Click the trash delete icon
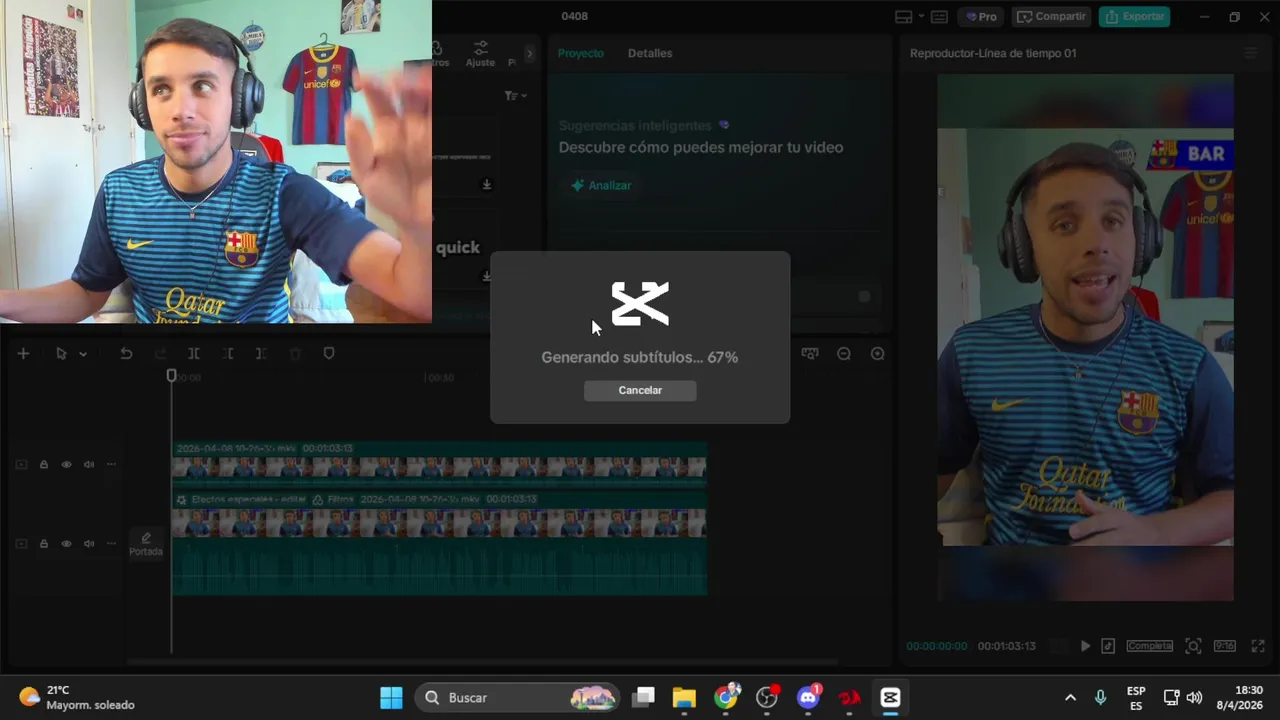 pos(295,353)
